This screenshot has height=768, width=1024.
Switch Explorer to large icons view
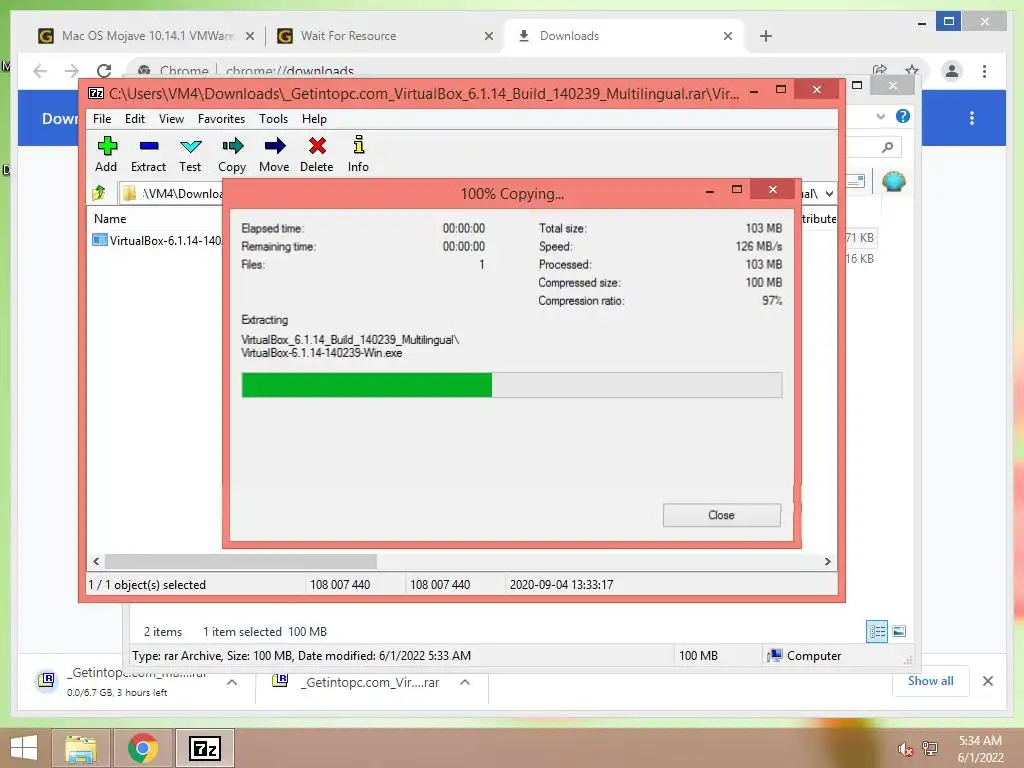coord(899,631)
